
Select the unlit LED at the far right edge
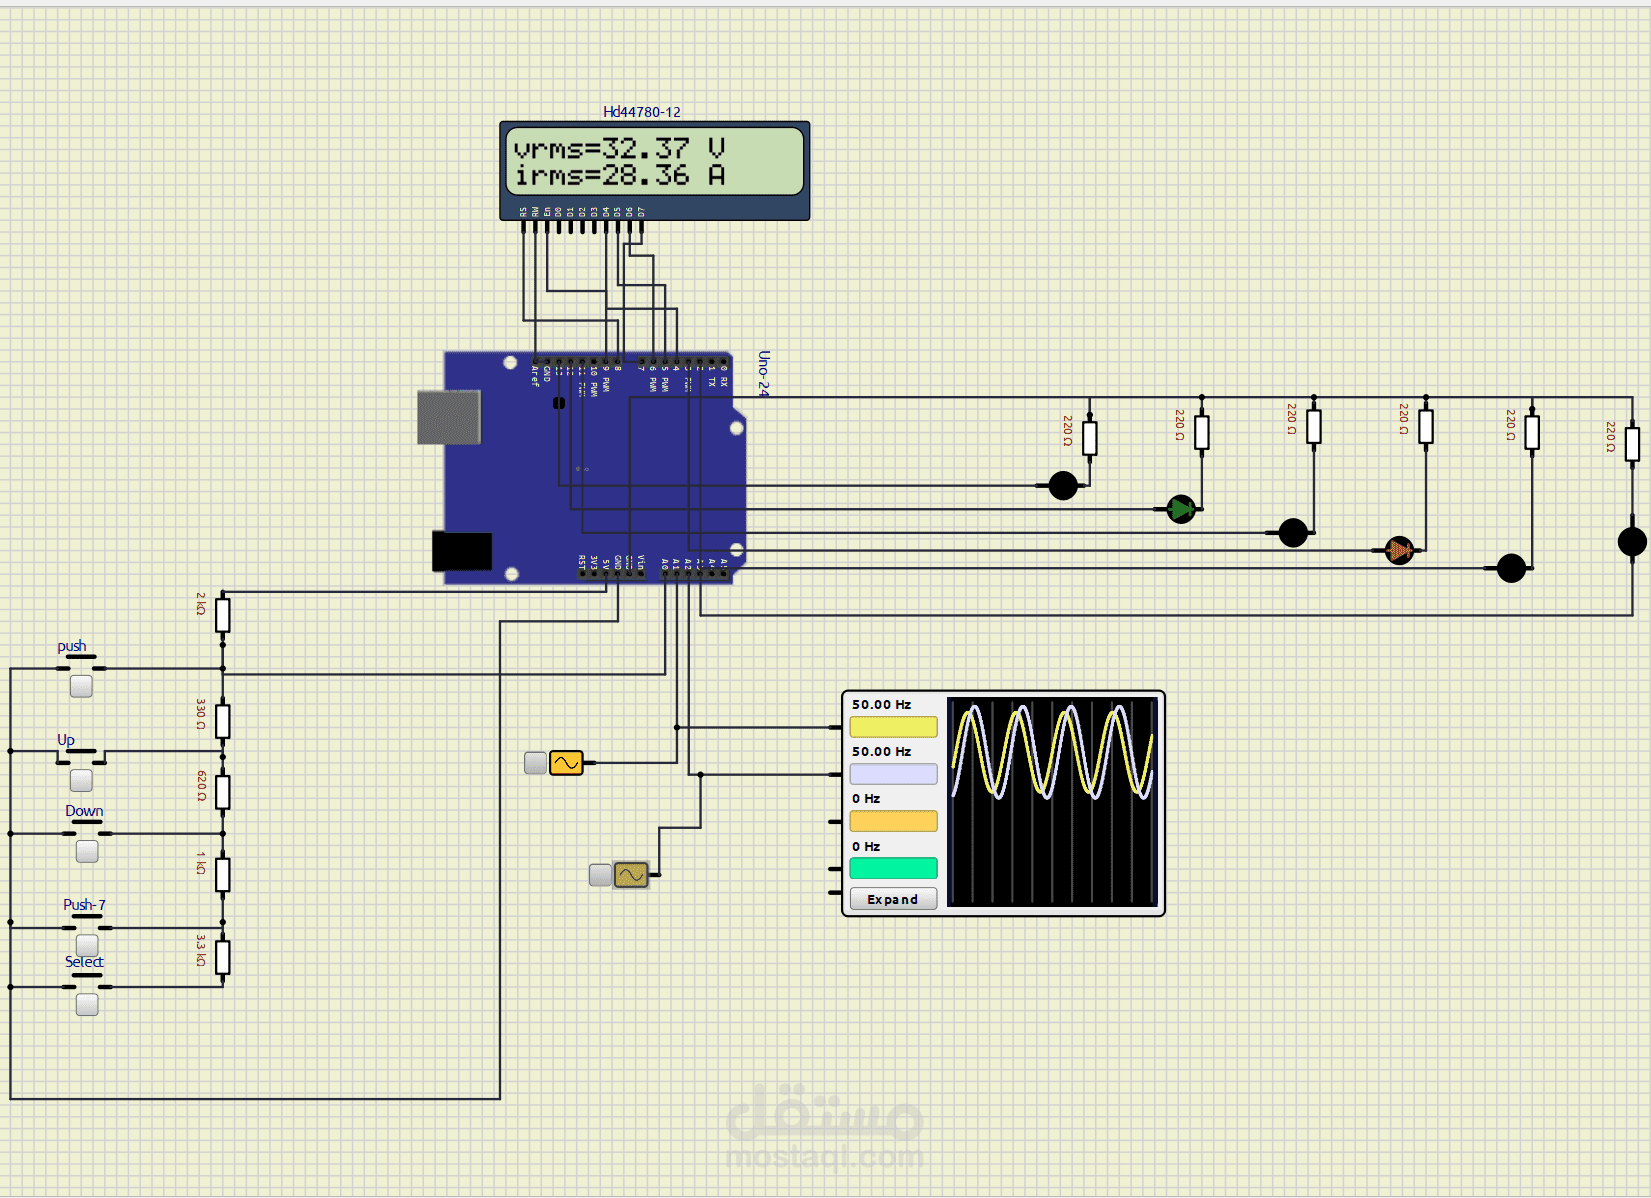(x=1632, y=541)
